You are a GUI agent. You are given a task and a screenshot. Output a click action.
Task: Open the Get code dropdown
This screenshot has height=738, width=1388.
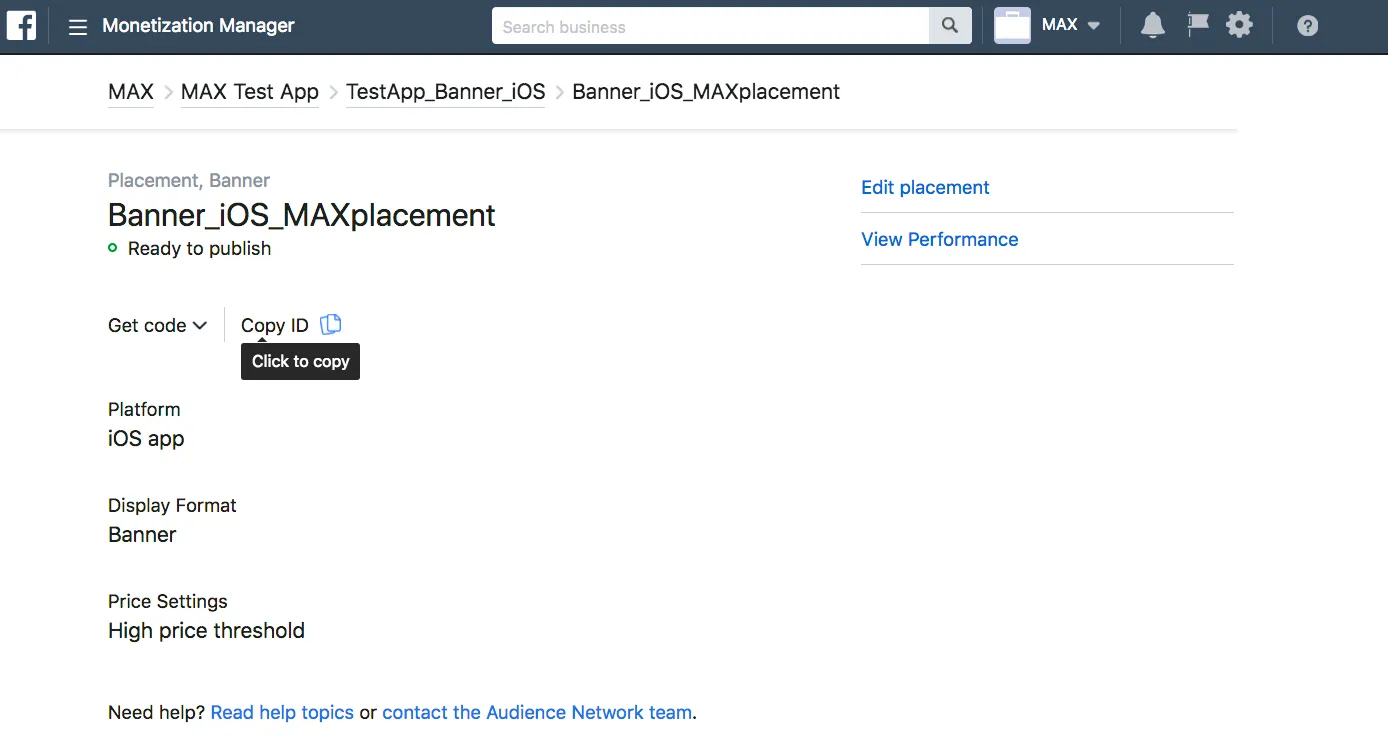(157, 325)
